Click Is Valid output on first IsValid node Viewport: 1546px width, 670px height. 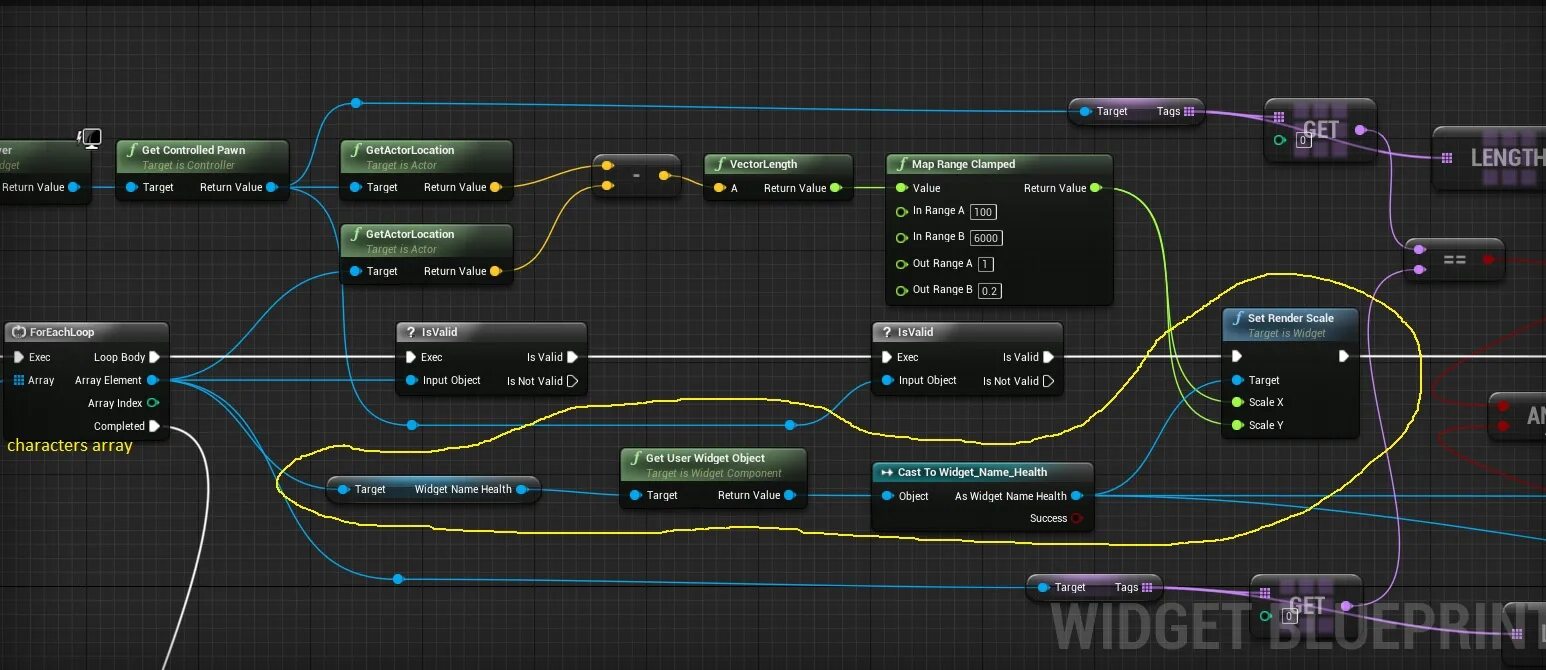(x=572, y=357)
